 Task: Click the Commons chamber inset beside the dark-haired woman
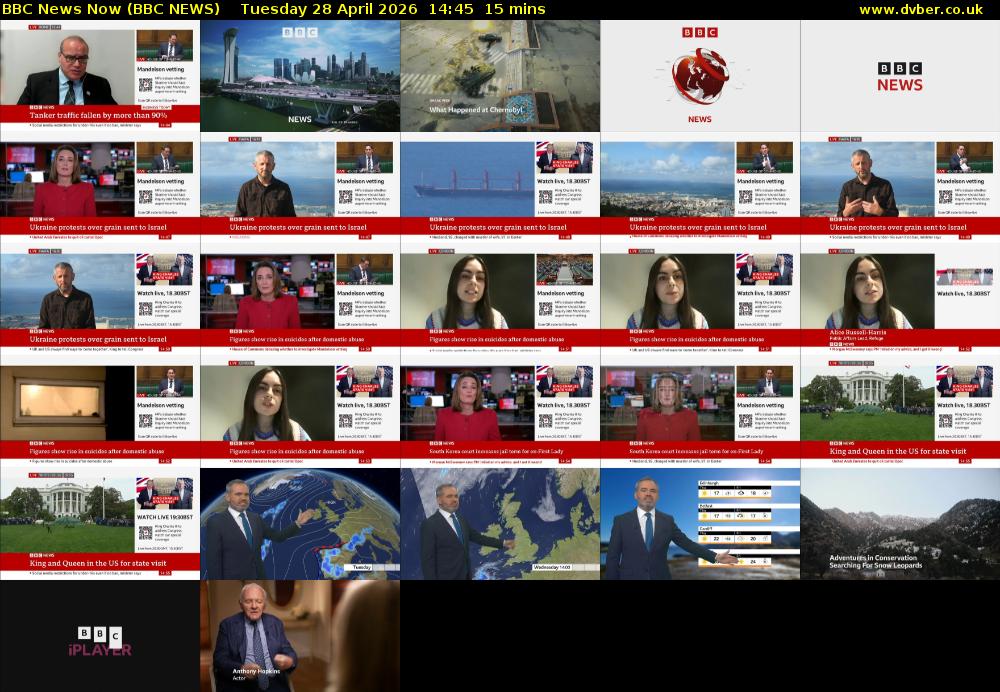(564, 270)
